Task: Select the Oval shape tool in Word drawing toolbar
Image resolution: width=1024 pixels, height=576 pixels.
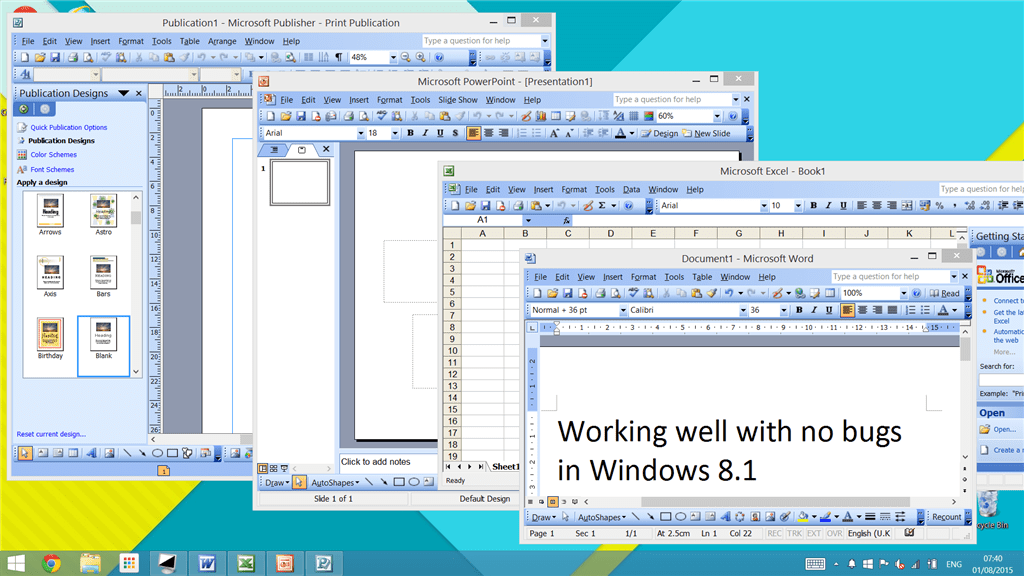Action: coord(680,517)
